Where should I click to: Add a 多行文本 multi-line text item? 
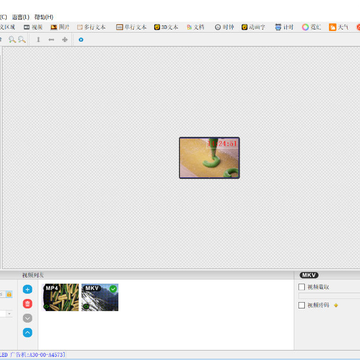(x=91, y=27)
